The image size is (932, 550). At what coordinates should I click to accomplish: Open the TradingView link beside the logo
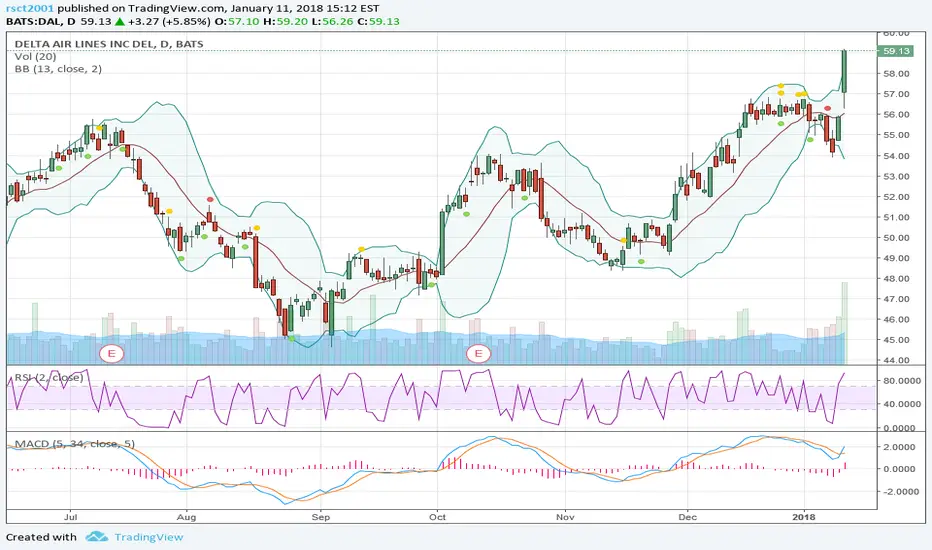149,537
